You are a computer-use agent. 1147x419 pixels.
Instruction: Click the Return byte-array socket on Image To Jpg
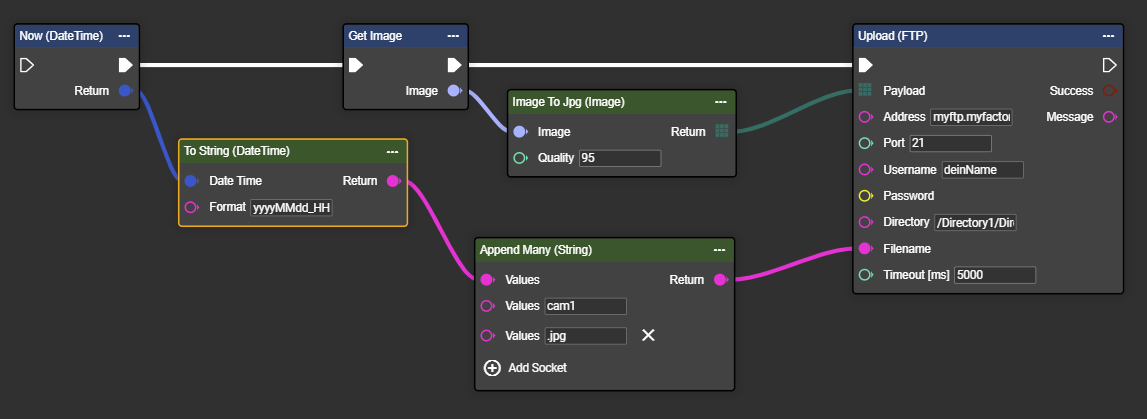(x=722, y=131)
